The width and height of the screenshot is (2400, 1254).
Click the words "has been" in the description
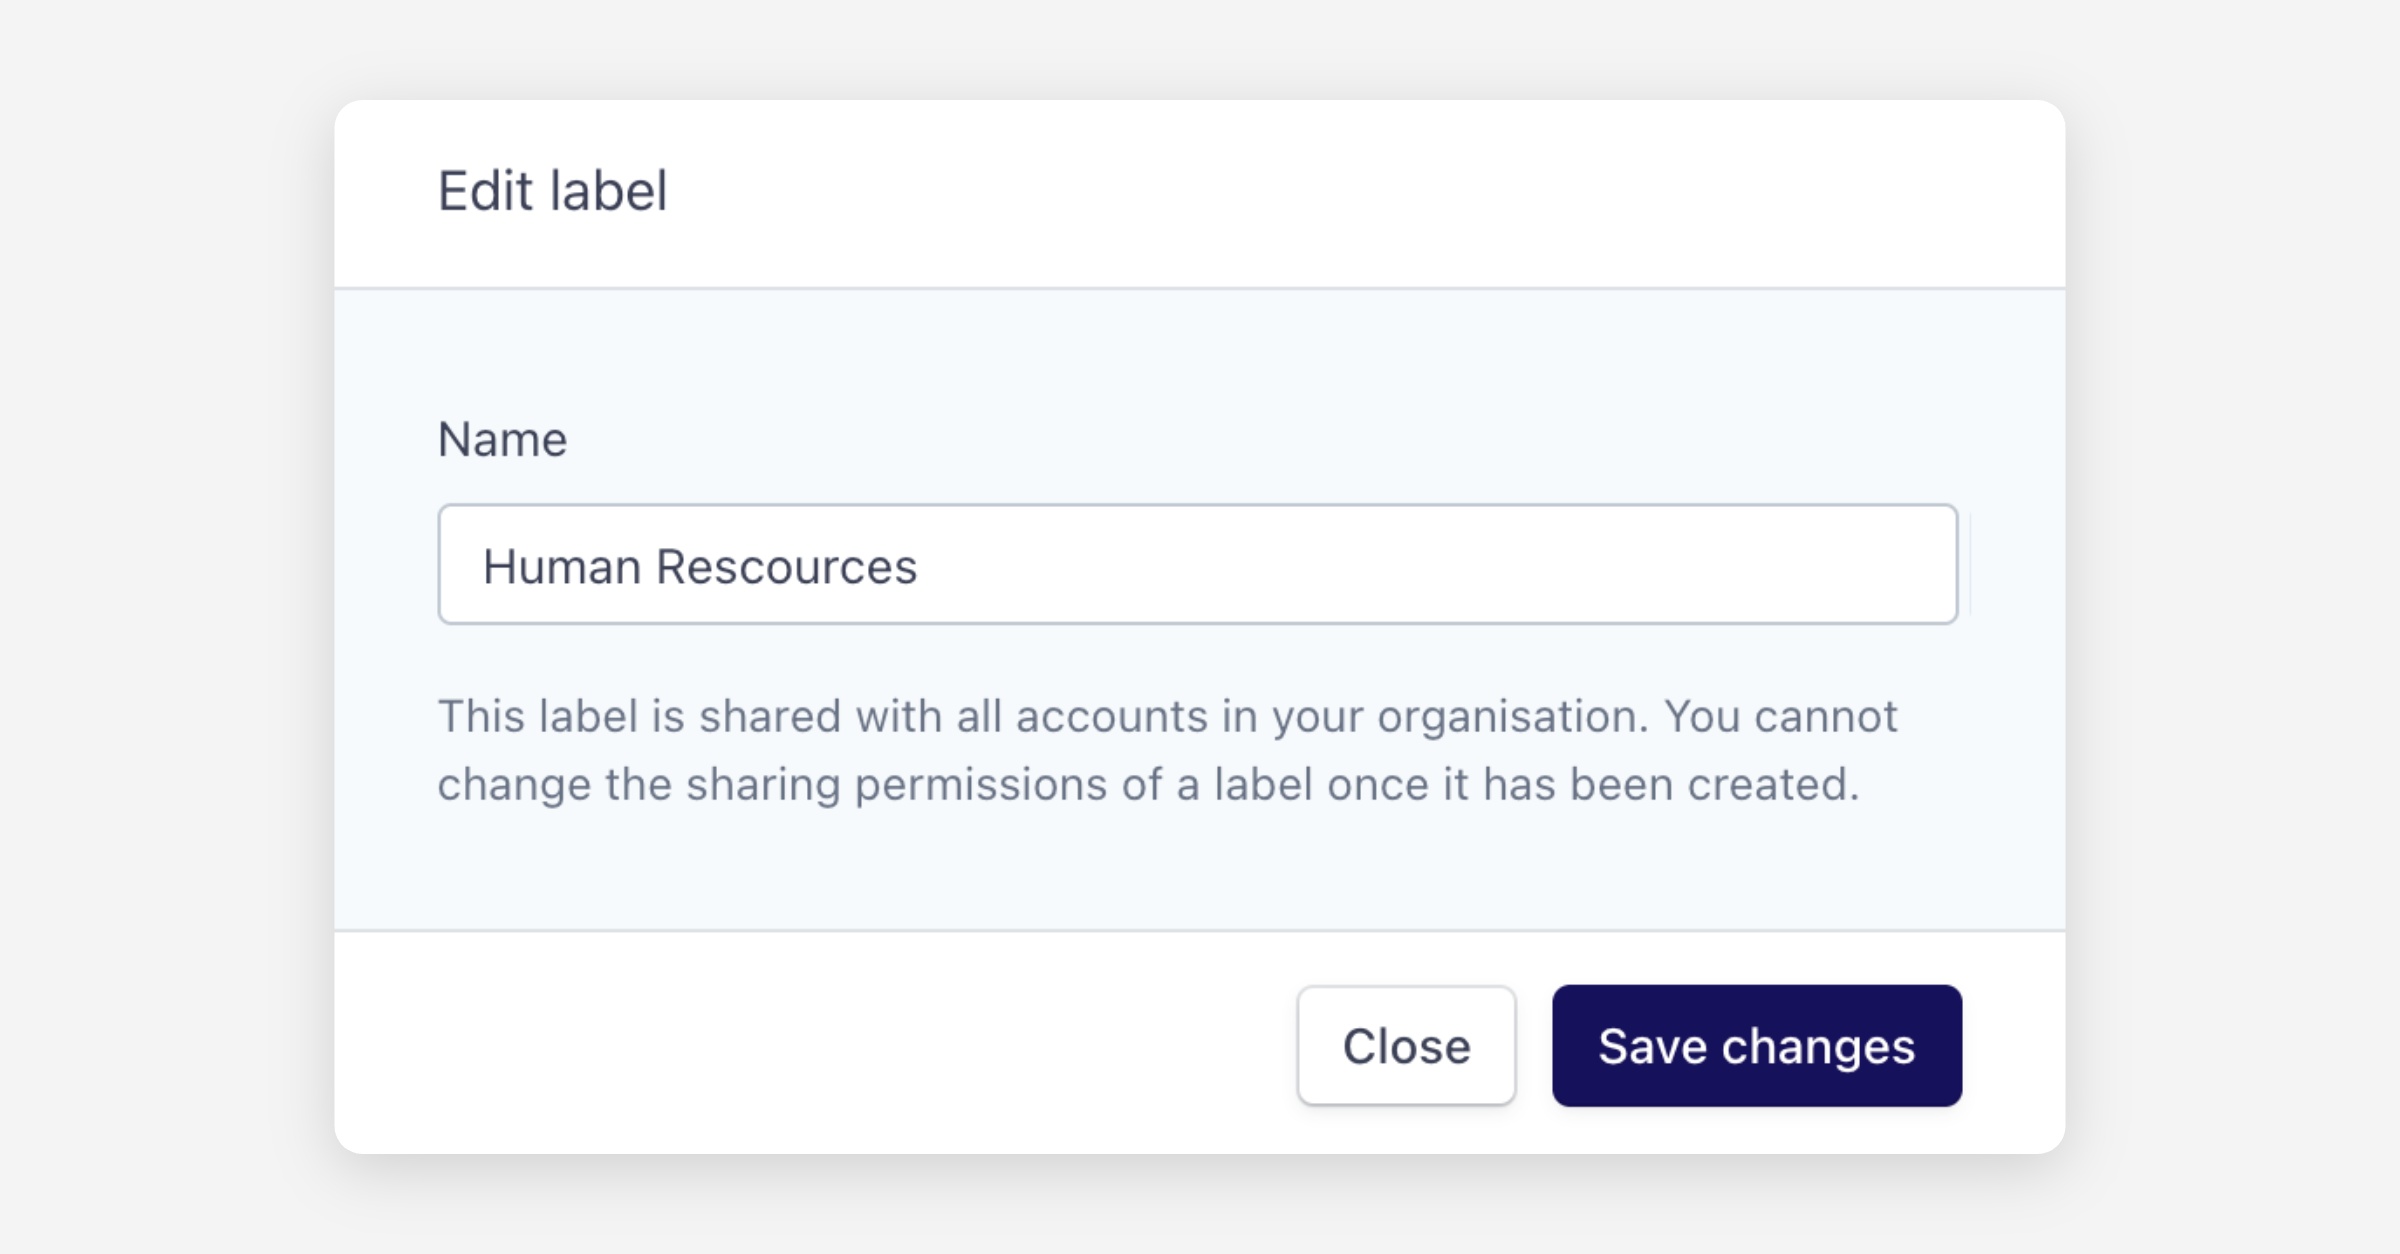pos(1578,785)
